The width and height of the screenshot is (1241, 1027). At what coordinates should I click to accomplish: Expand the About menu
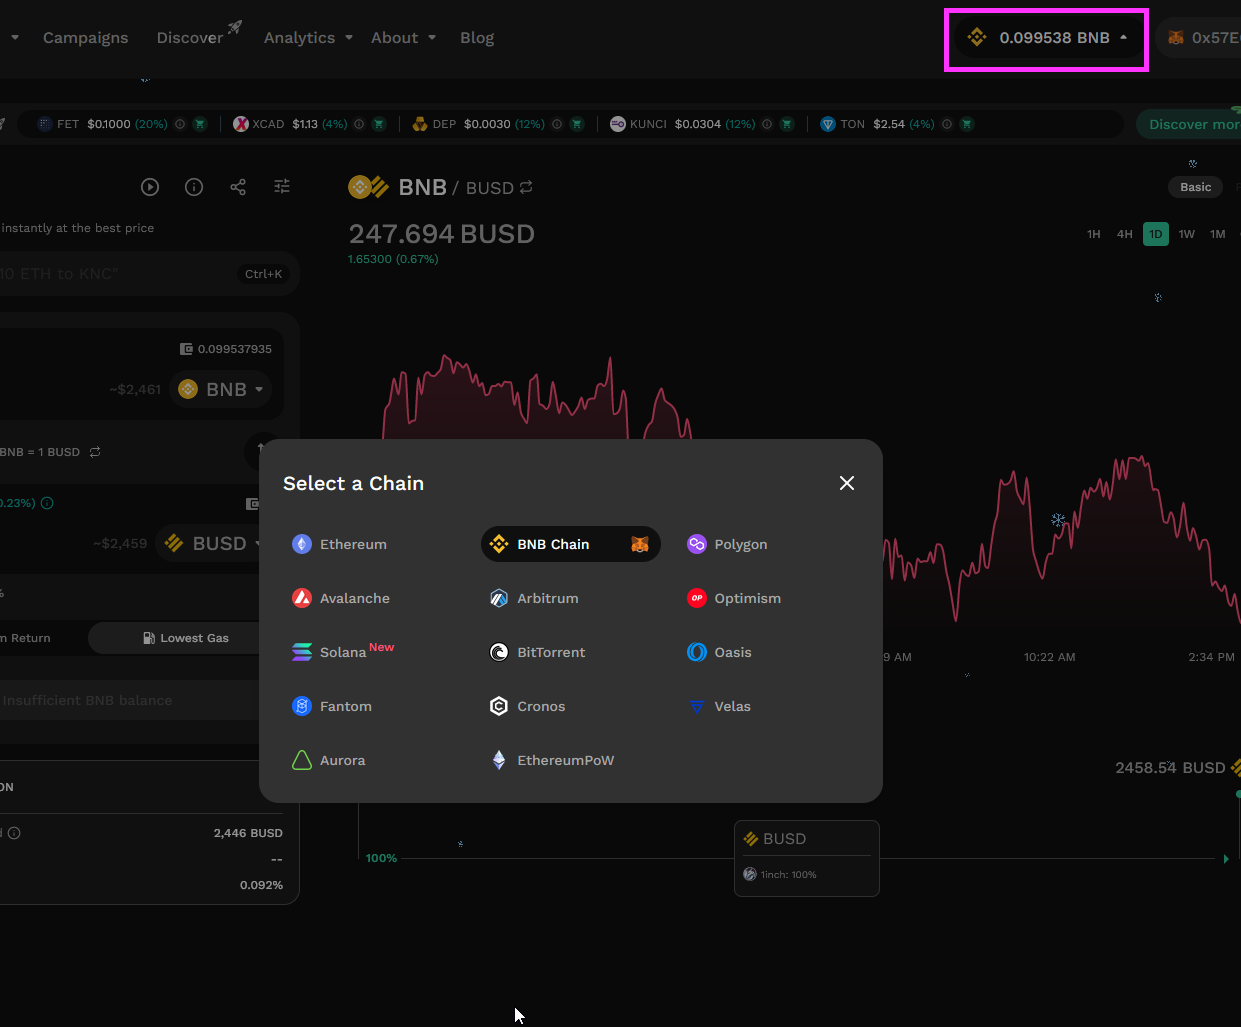(x=403, y=38)
